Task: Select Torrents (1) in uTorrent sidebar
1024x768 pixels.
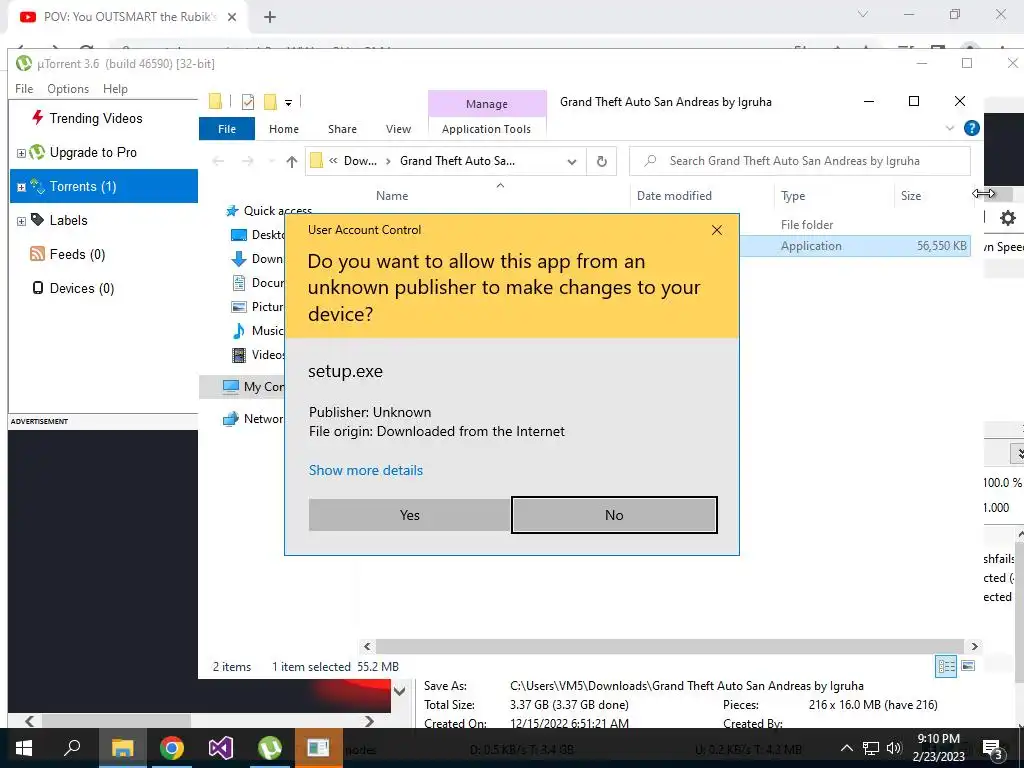Action: click(x=104, y=186)
